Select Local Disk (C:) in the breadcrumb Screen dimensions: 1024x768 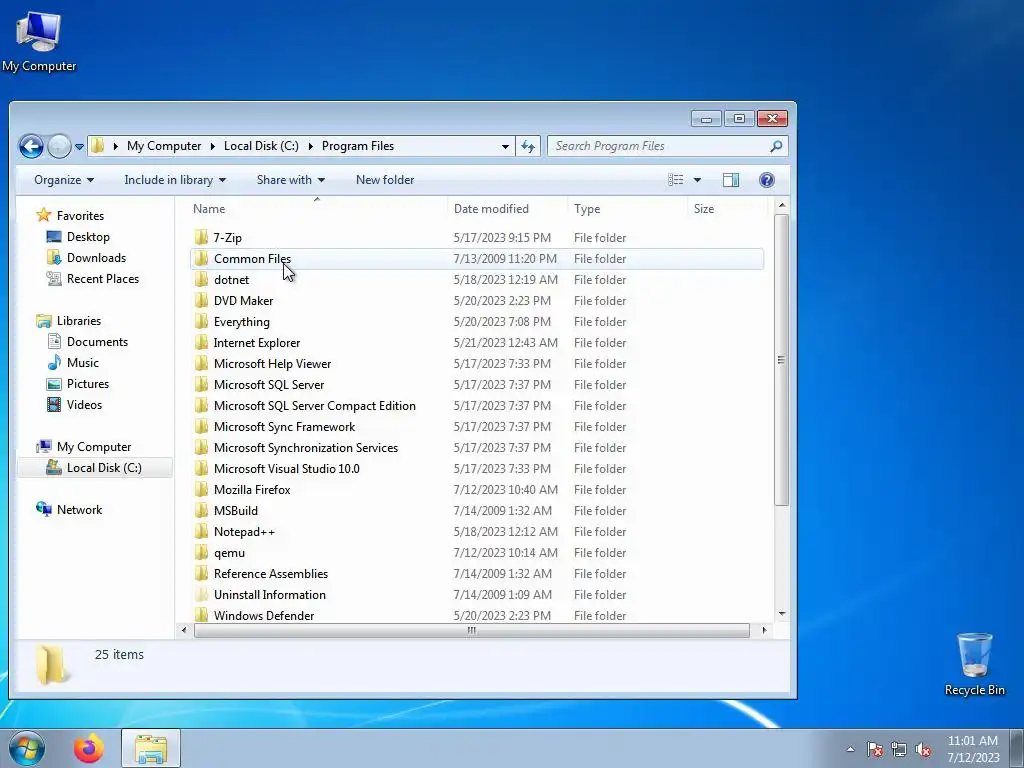tap(261, 146)
